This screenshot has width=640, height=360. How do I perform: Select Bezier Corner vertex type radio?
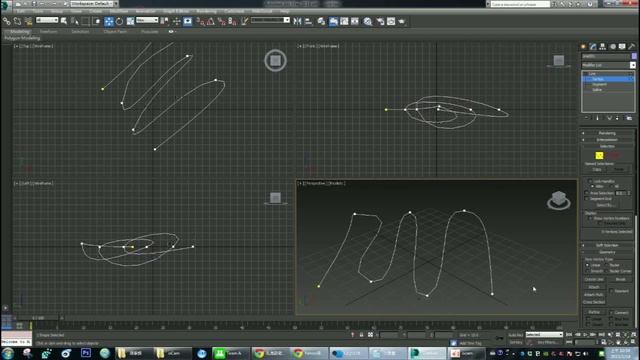pos(607,271)
